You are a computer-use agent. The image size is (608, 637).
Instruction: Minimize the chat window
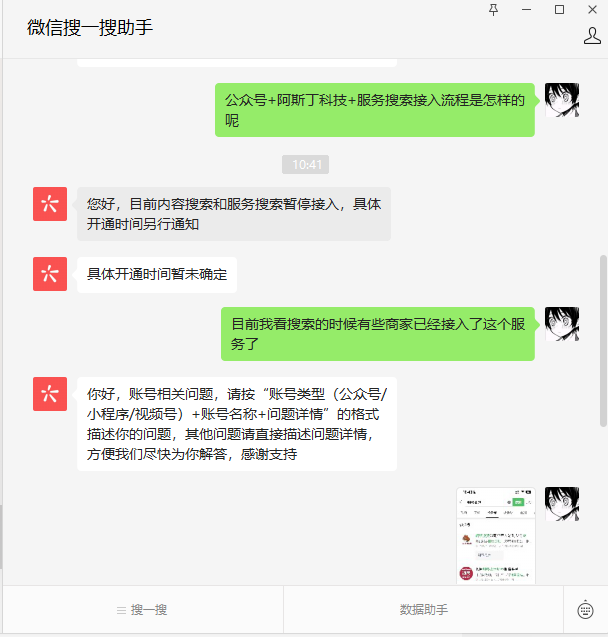tap(526, 10)
